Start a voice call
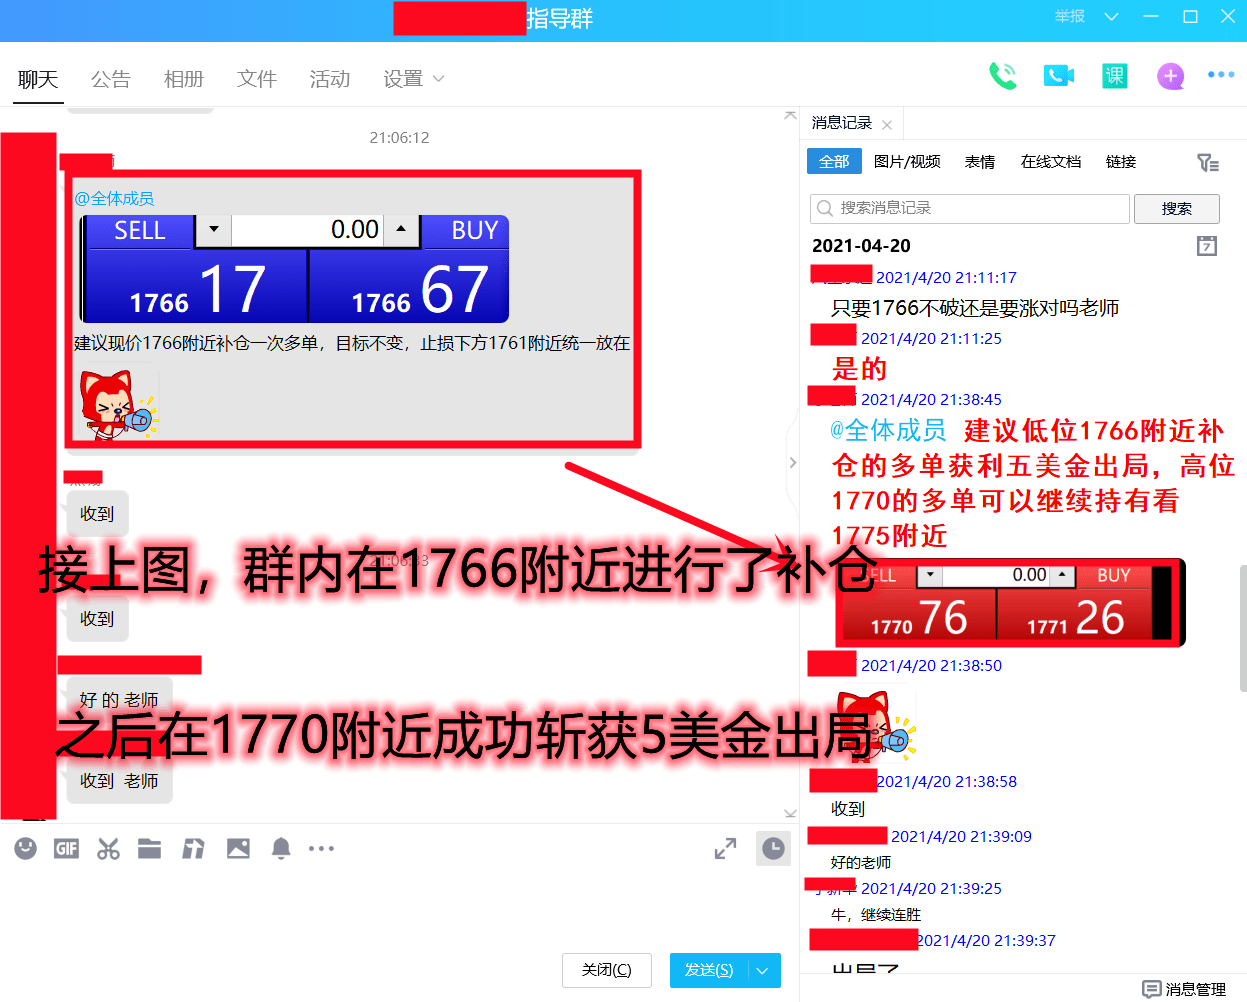1247x1002 pixels. click(x=1004, y=75)
